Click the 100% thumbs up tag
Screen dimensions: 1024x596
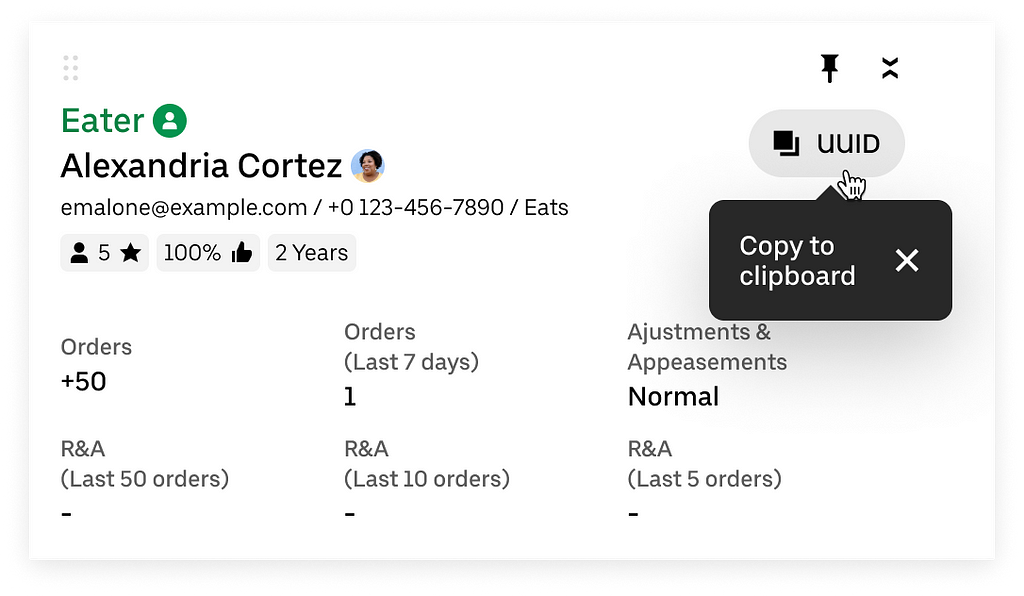(x=208, y=253)
